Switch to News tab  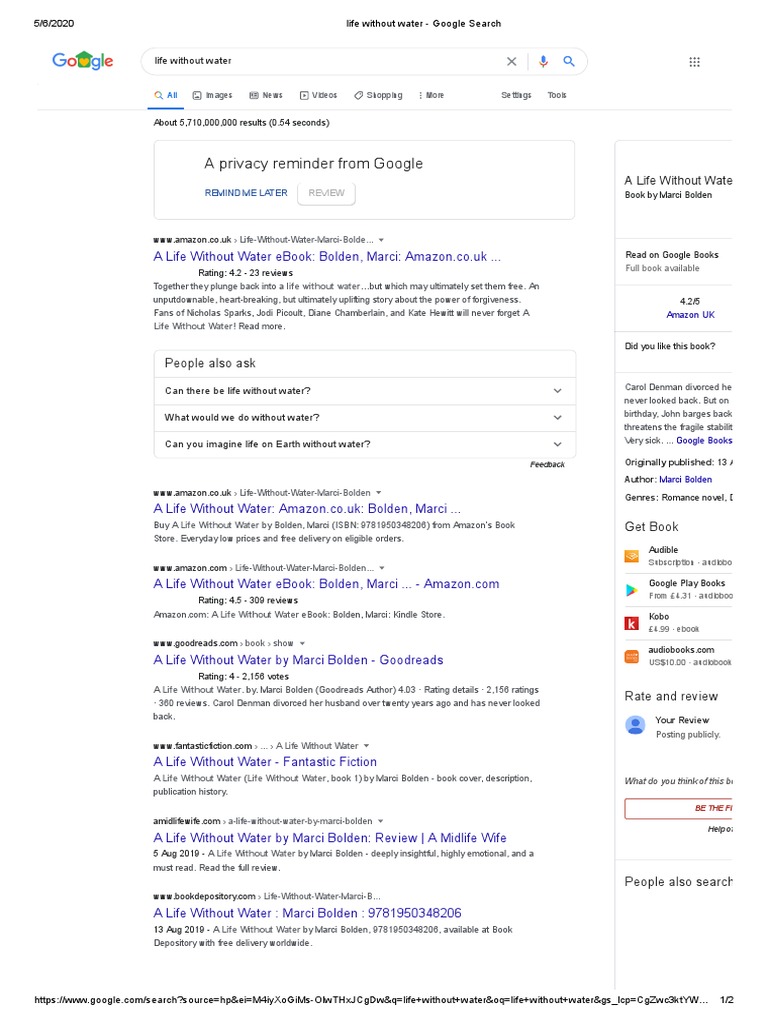click(x=266, y=95)
